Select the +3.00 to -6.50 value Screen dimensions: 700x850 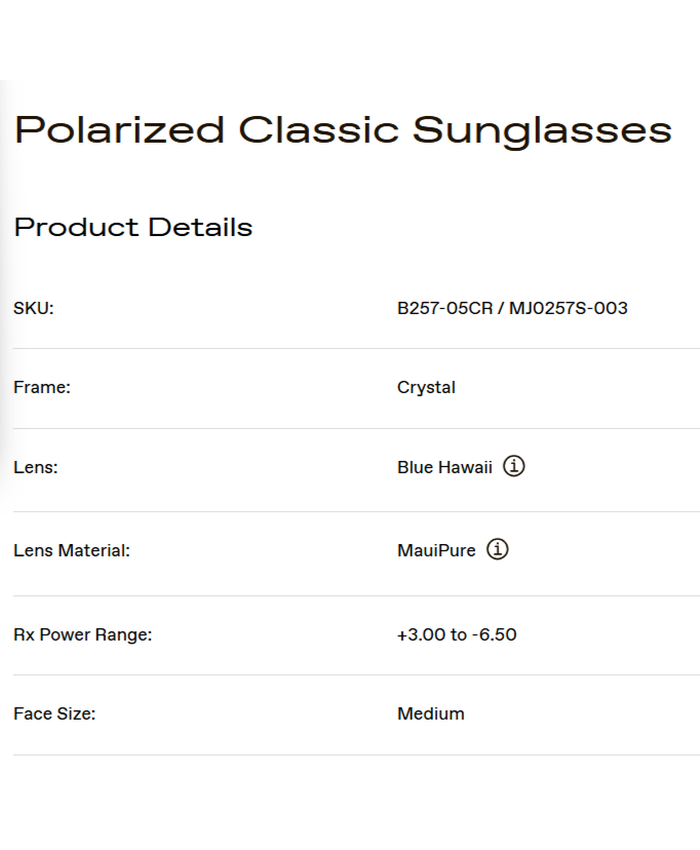457,634
